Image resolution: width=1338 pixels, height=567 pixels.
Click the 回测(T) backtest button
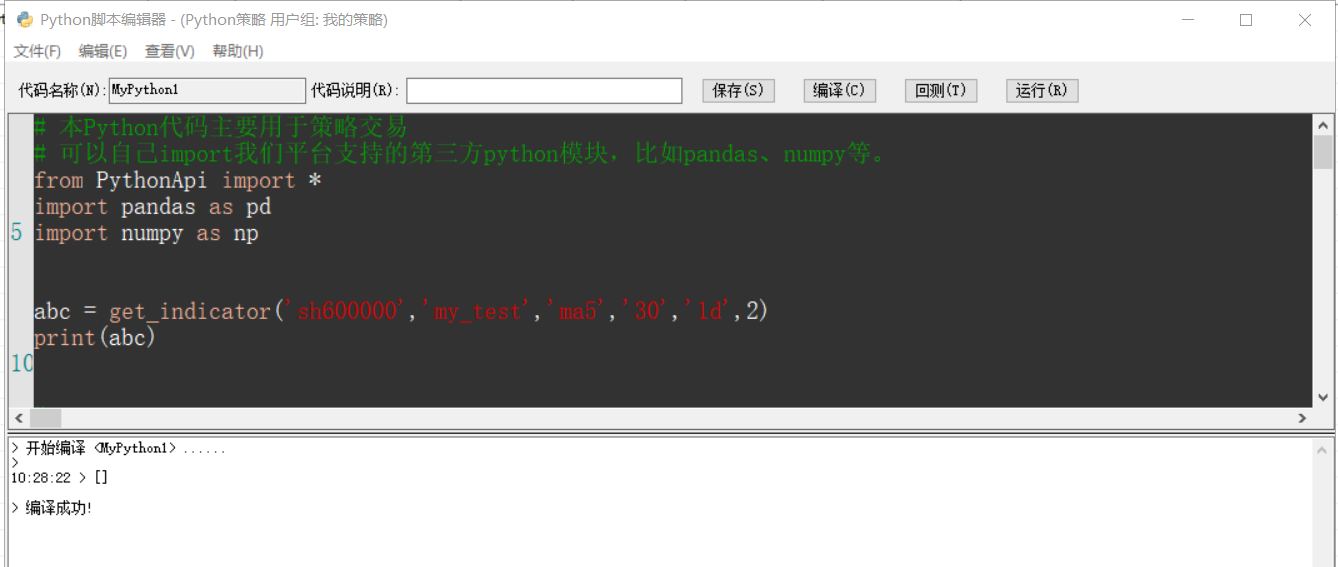click(941, 90)
